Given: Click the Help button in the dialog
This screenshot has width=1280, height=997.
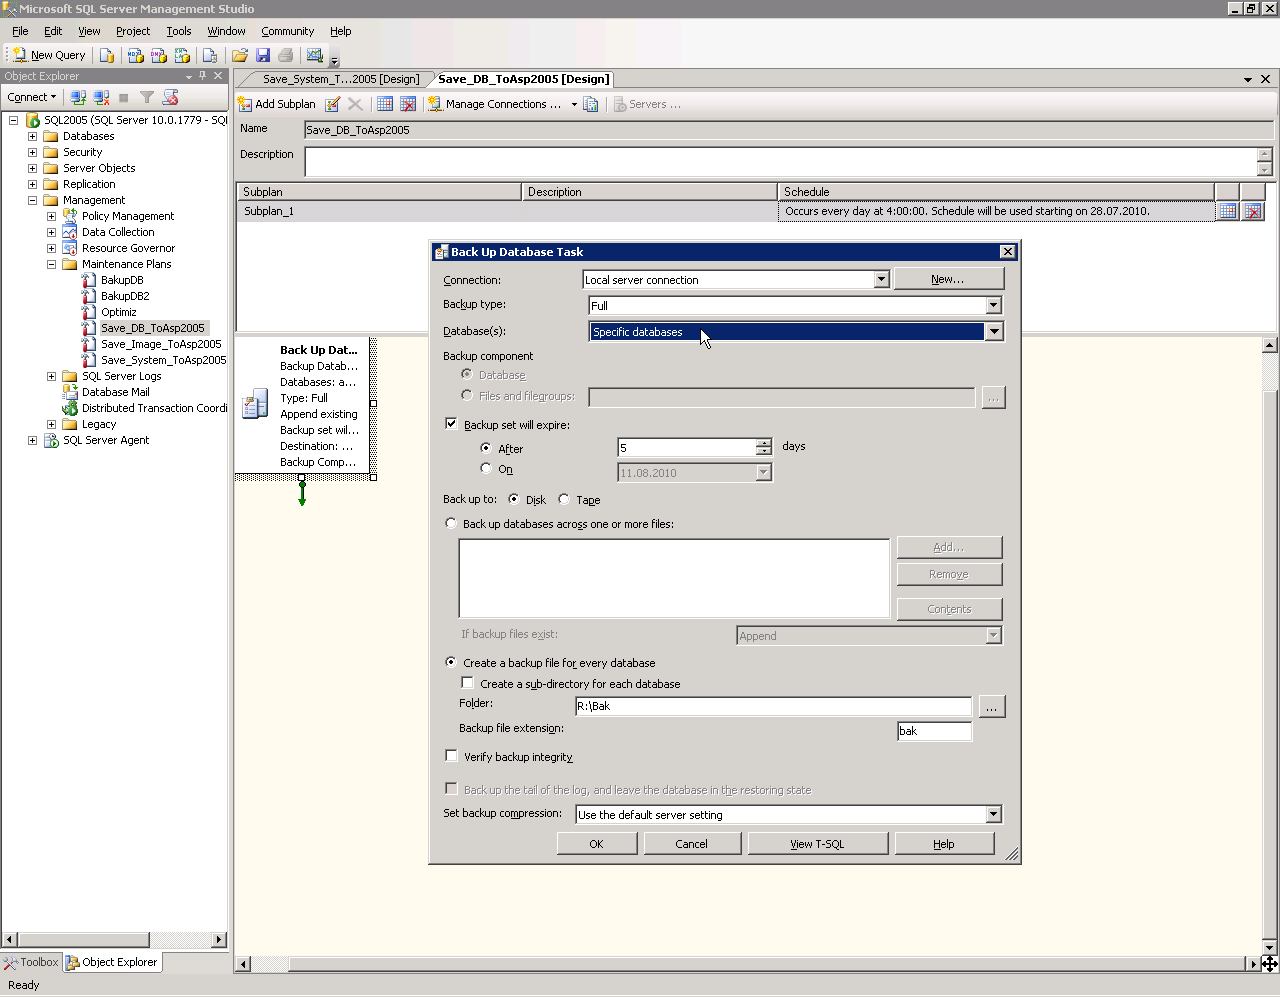Looking at the screenshot, I should point(944,844).
